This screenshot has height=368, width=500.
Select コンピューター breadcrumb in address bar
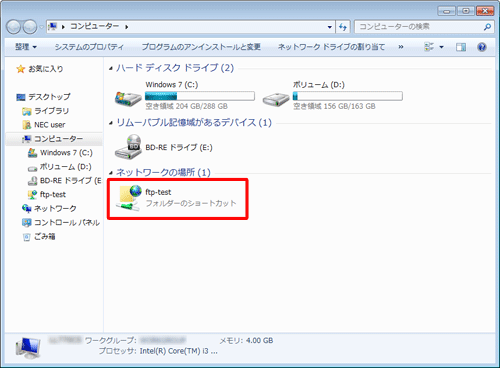pyautogui.click(x=94, y=27)
